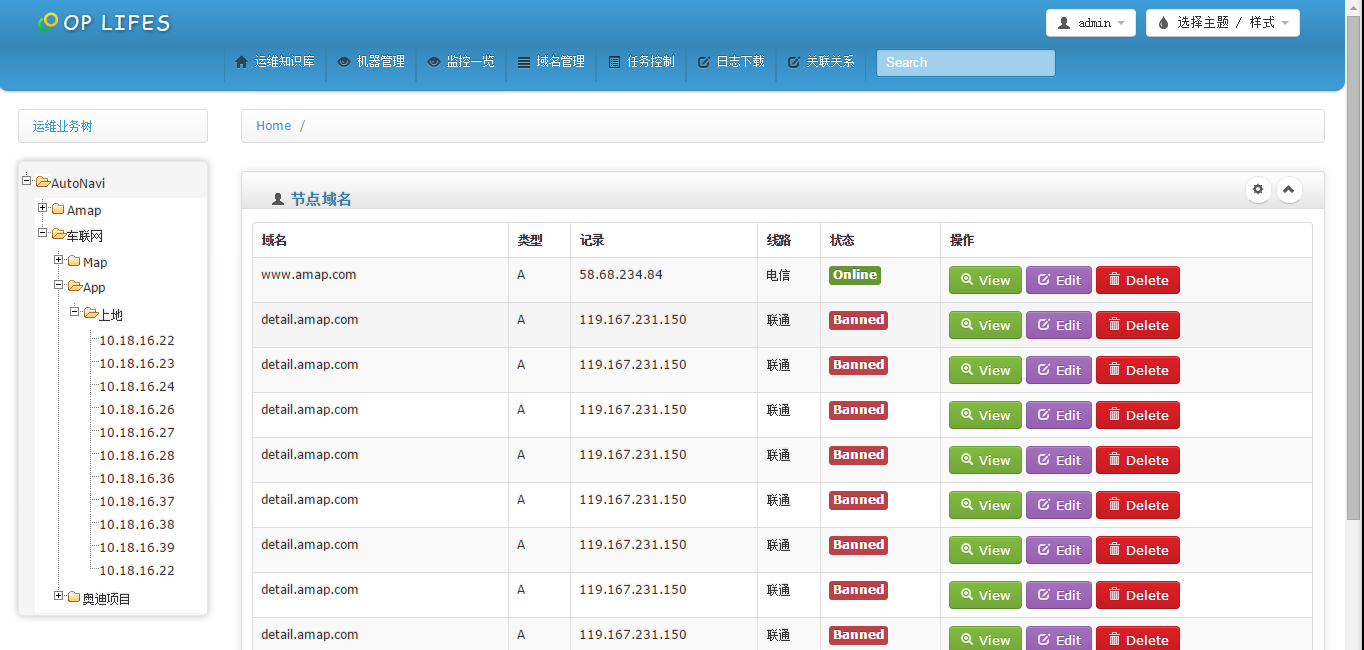This screenshot has width=1364, height=650.
Task: Click the user icon on admin button
Action: click(1064, 23)
